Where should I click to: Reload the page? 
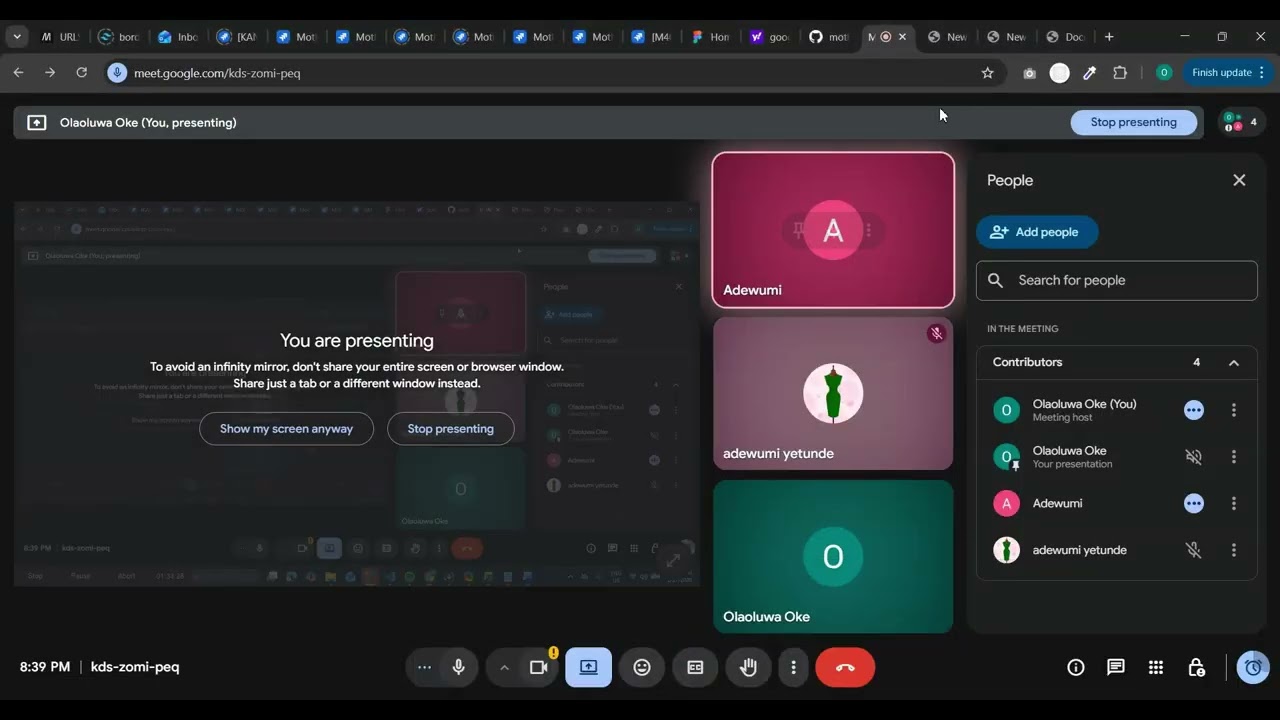82,73
